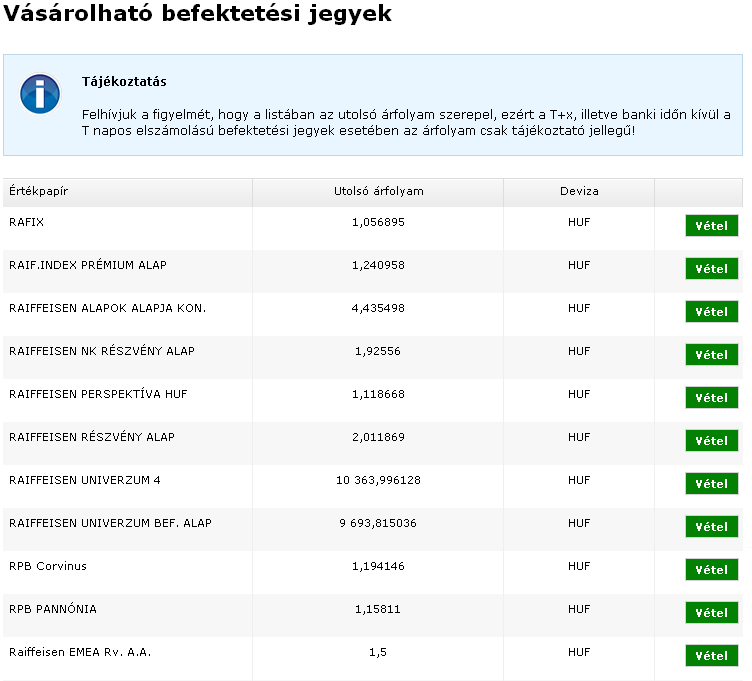Click the rate value 9 693,815036
Screen dimensions: 752x681
tap(378, 523)
